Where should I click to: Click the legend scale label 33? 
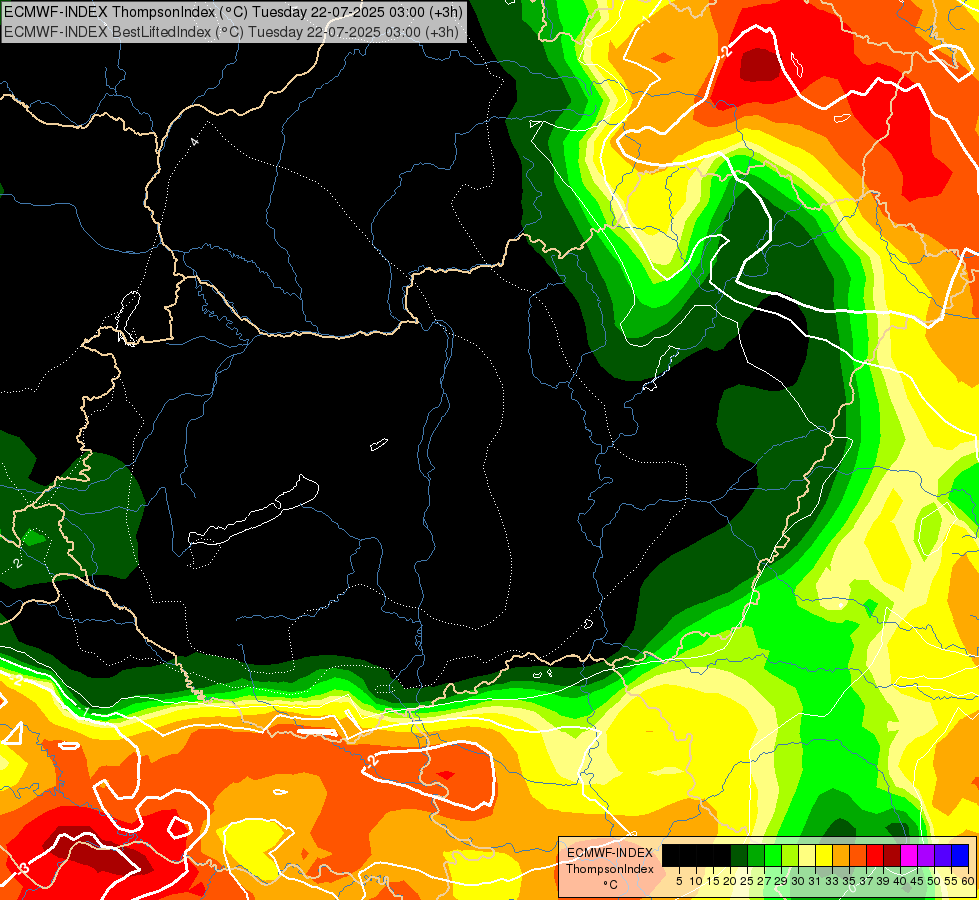pyautogui.click(x=832, y=881)
